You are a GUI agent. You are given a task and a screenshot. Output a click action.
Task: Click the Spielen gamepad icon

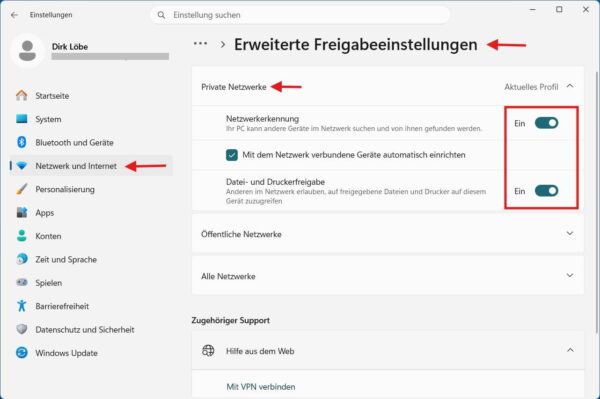[x=22, y=282]
